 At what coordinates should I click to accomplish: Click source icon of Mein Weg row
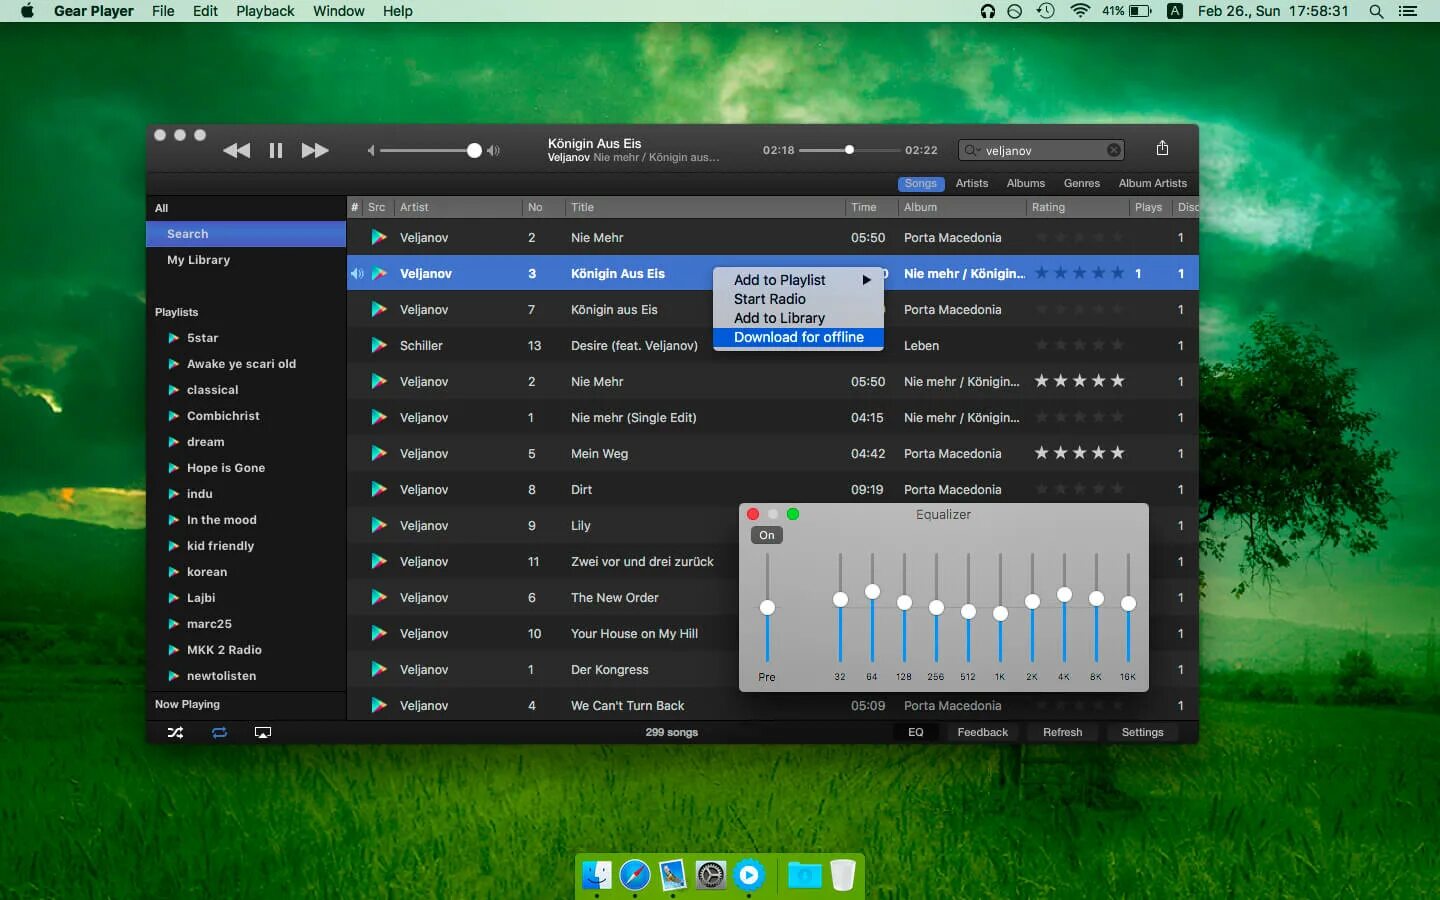click(379, 453)
